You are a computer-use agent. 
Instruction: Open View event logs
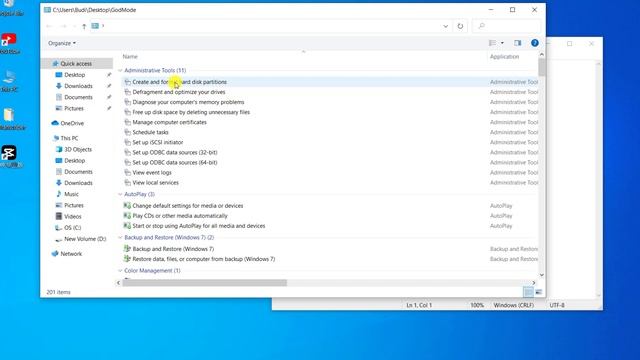coord(152,173)
